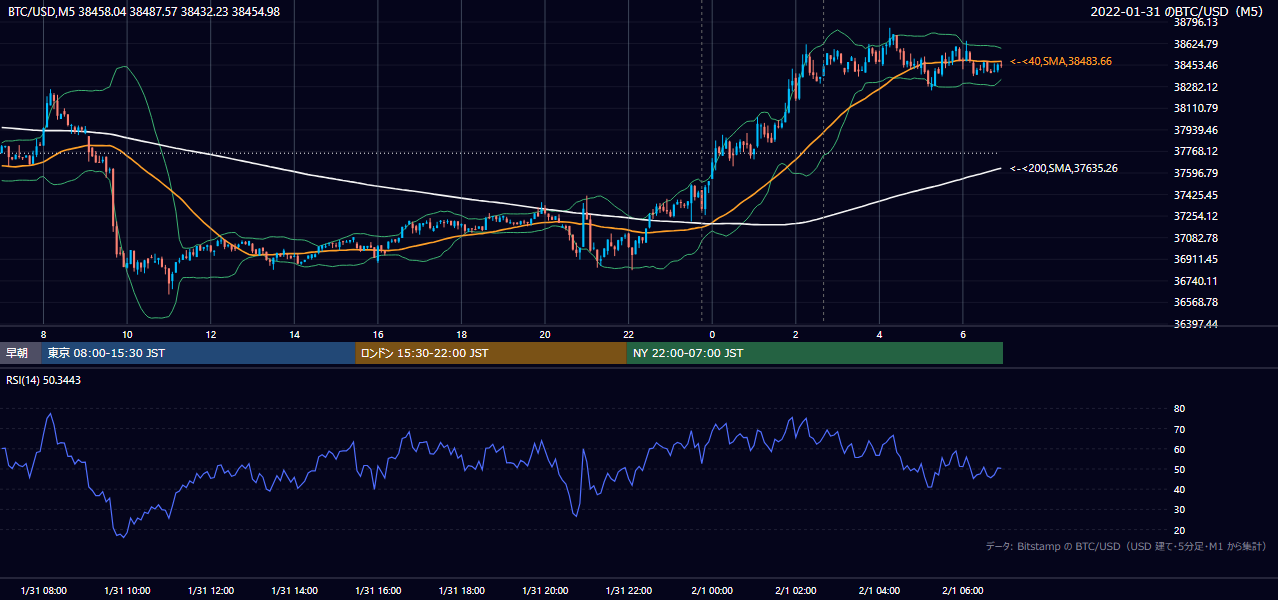1278x600 pixels.
Task: Click the 1/31 18:00 time label
Action: 461,591
